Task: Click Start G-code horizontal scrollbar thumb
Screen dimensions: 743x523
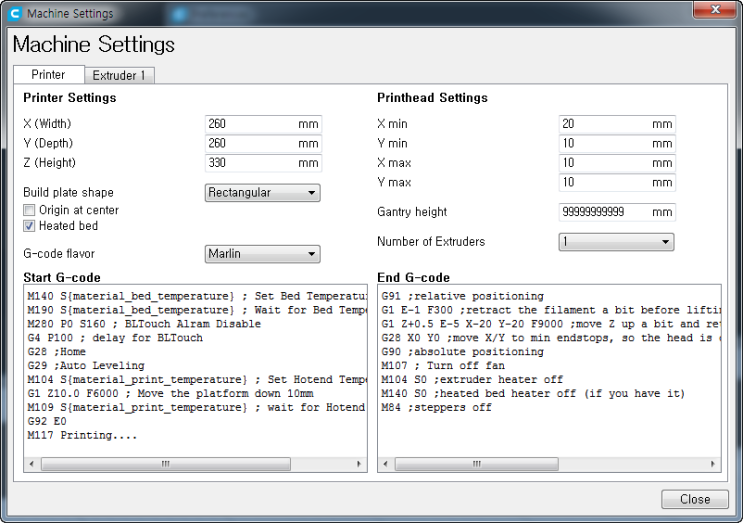Action: point(166,464)
